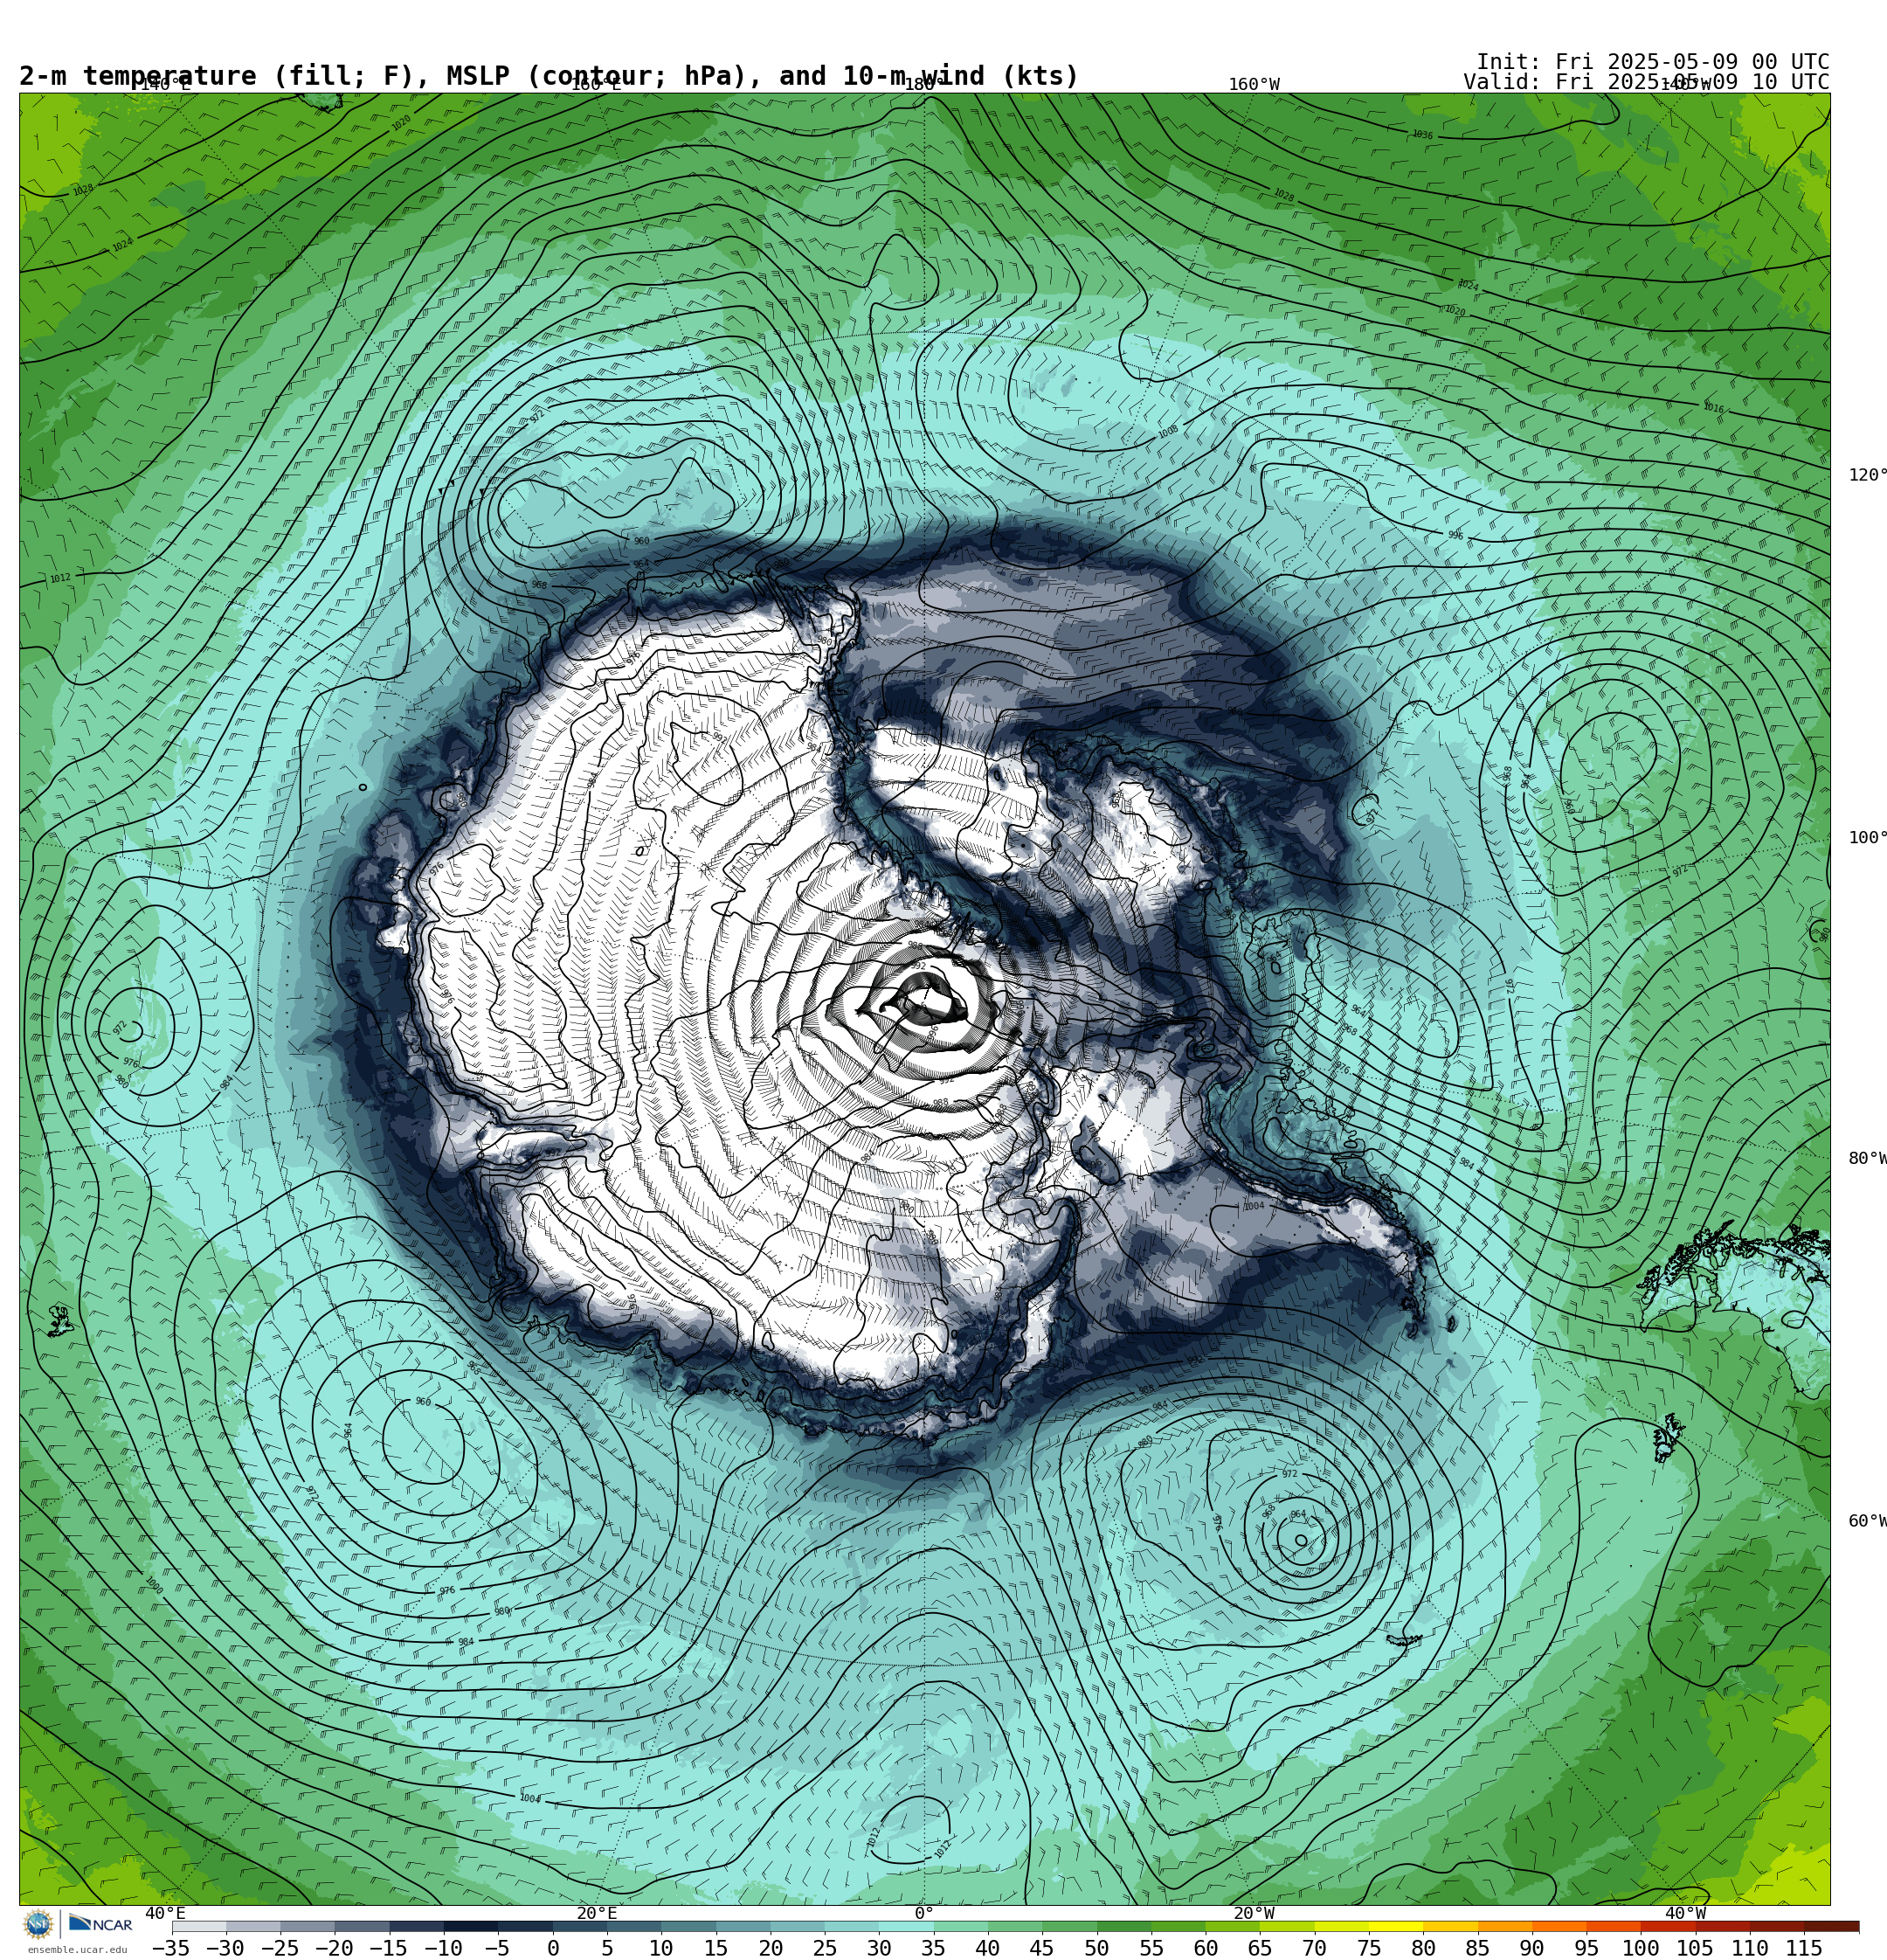Click the '80°W' longitude label on right edge
The image size is (1887, 1960).
coord(1866,1159)
